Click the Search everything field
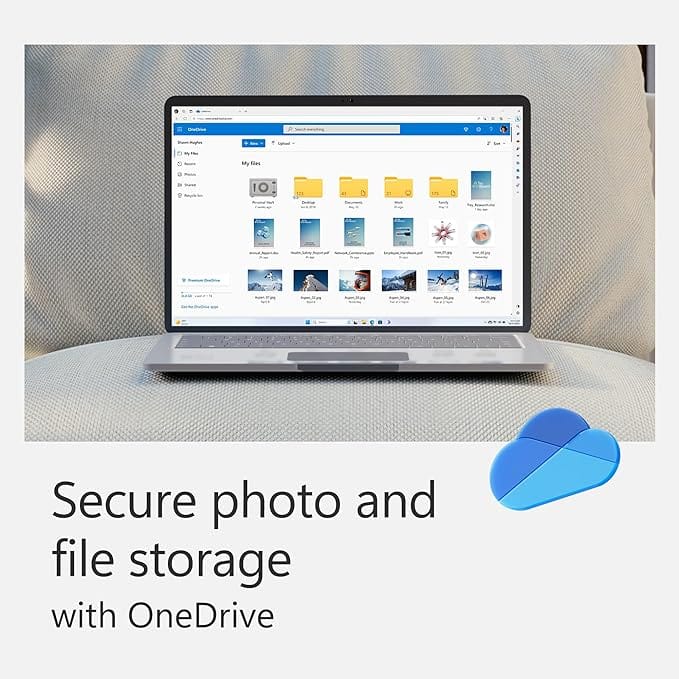 pos(342,129)
